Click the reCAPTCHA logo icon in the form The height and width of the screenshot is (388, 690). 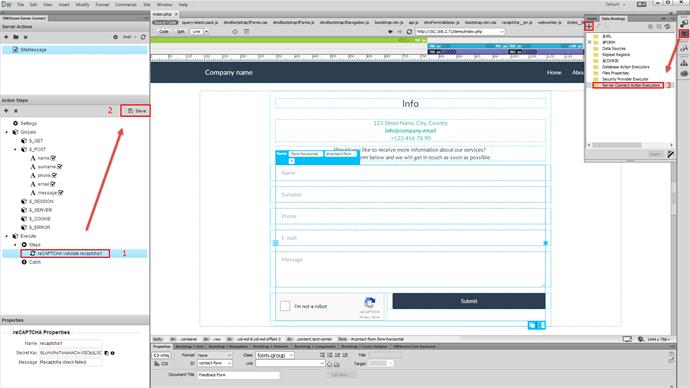click(x=370, y=302)
